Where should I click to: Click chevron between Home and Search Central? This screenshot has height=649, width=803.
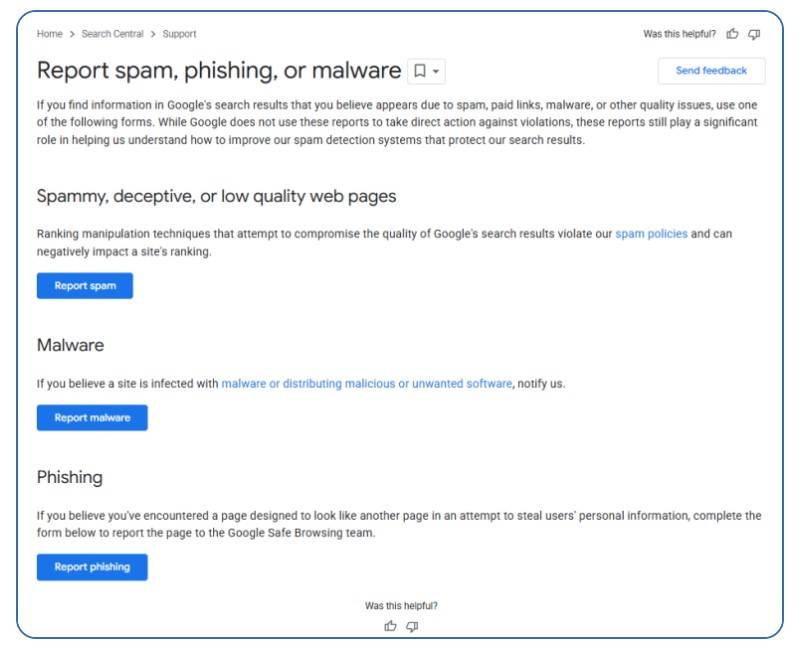(x=72, y=34)
